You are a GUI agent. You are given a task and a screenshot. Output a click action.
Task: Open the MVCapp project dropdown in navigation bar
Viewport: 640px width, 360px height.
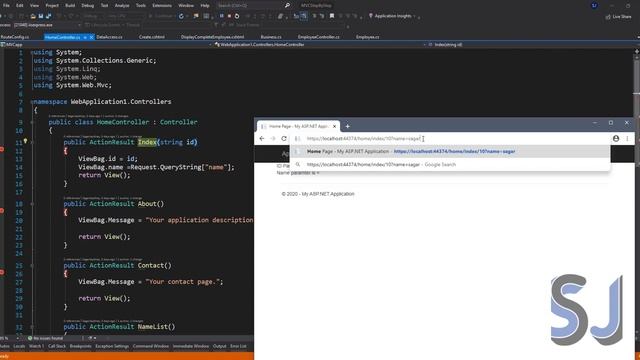pos(107,44)
